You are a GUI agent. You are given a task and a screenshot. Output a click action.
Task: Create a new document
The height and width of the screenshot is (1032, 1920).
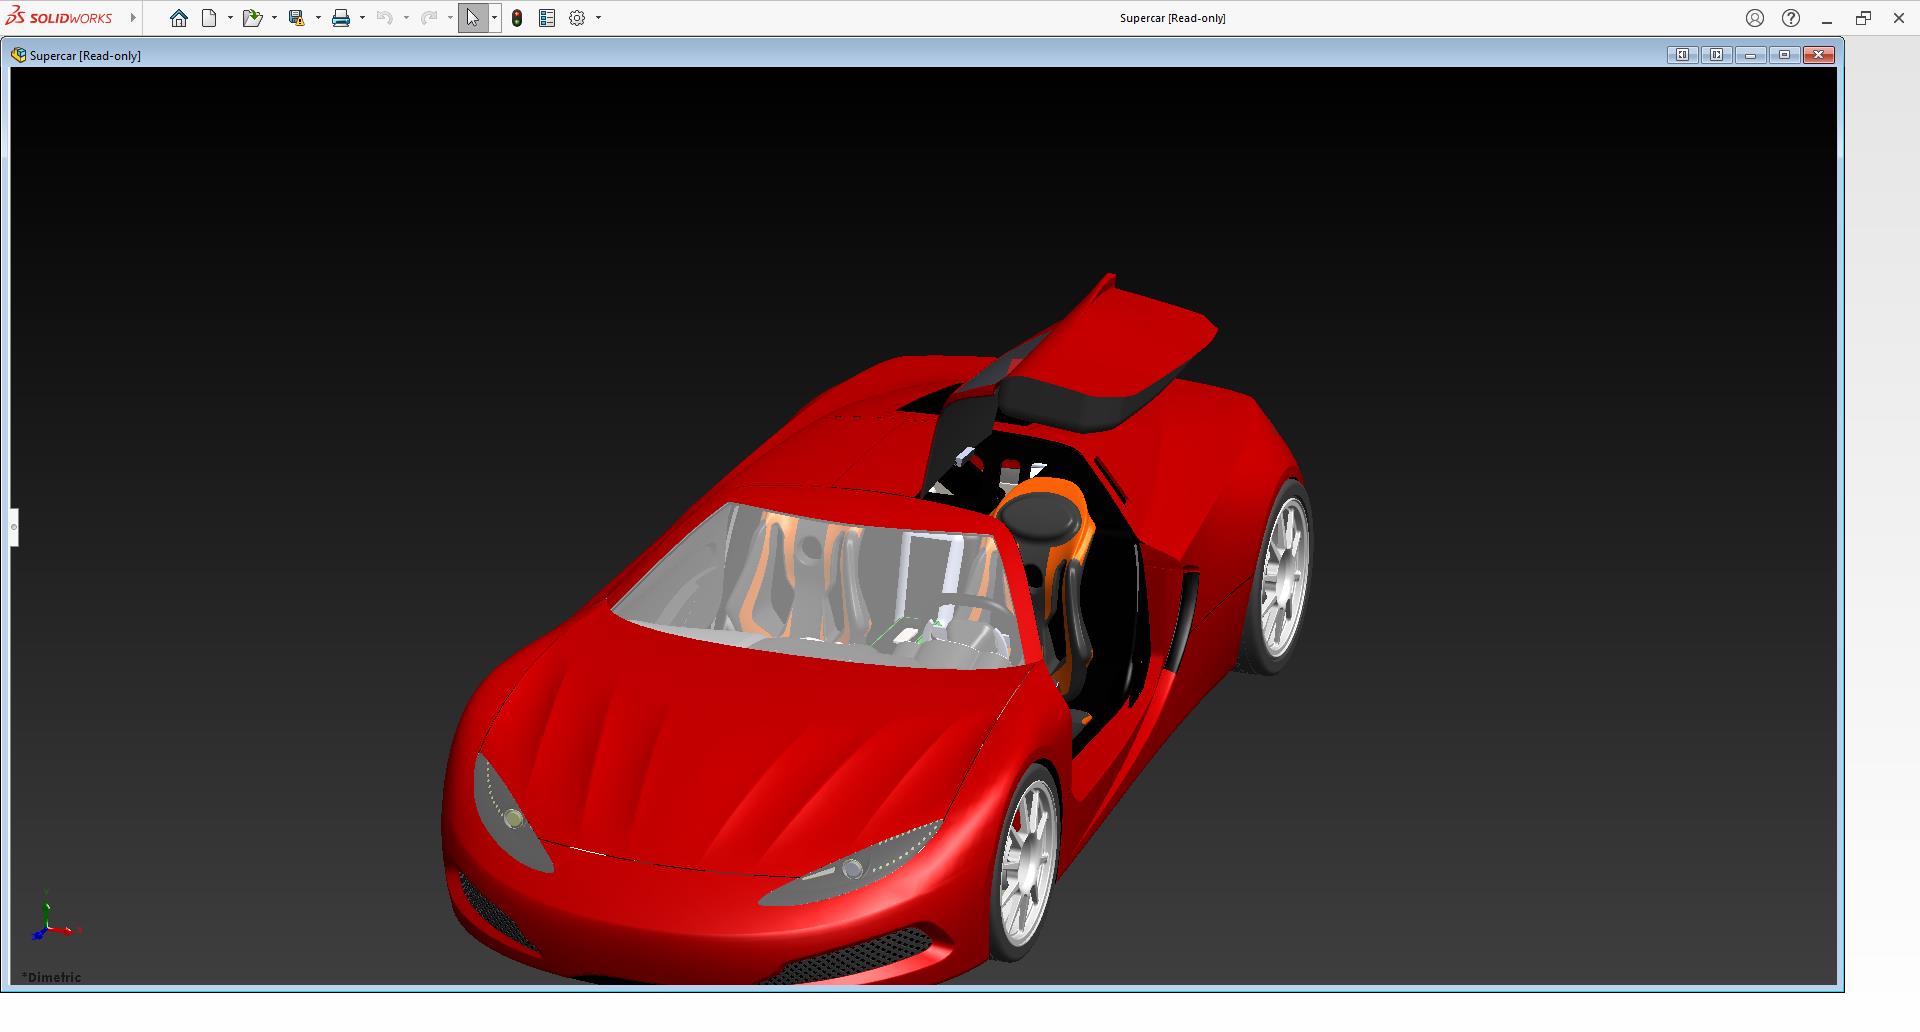point(209,18)
